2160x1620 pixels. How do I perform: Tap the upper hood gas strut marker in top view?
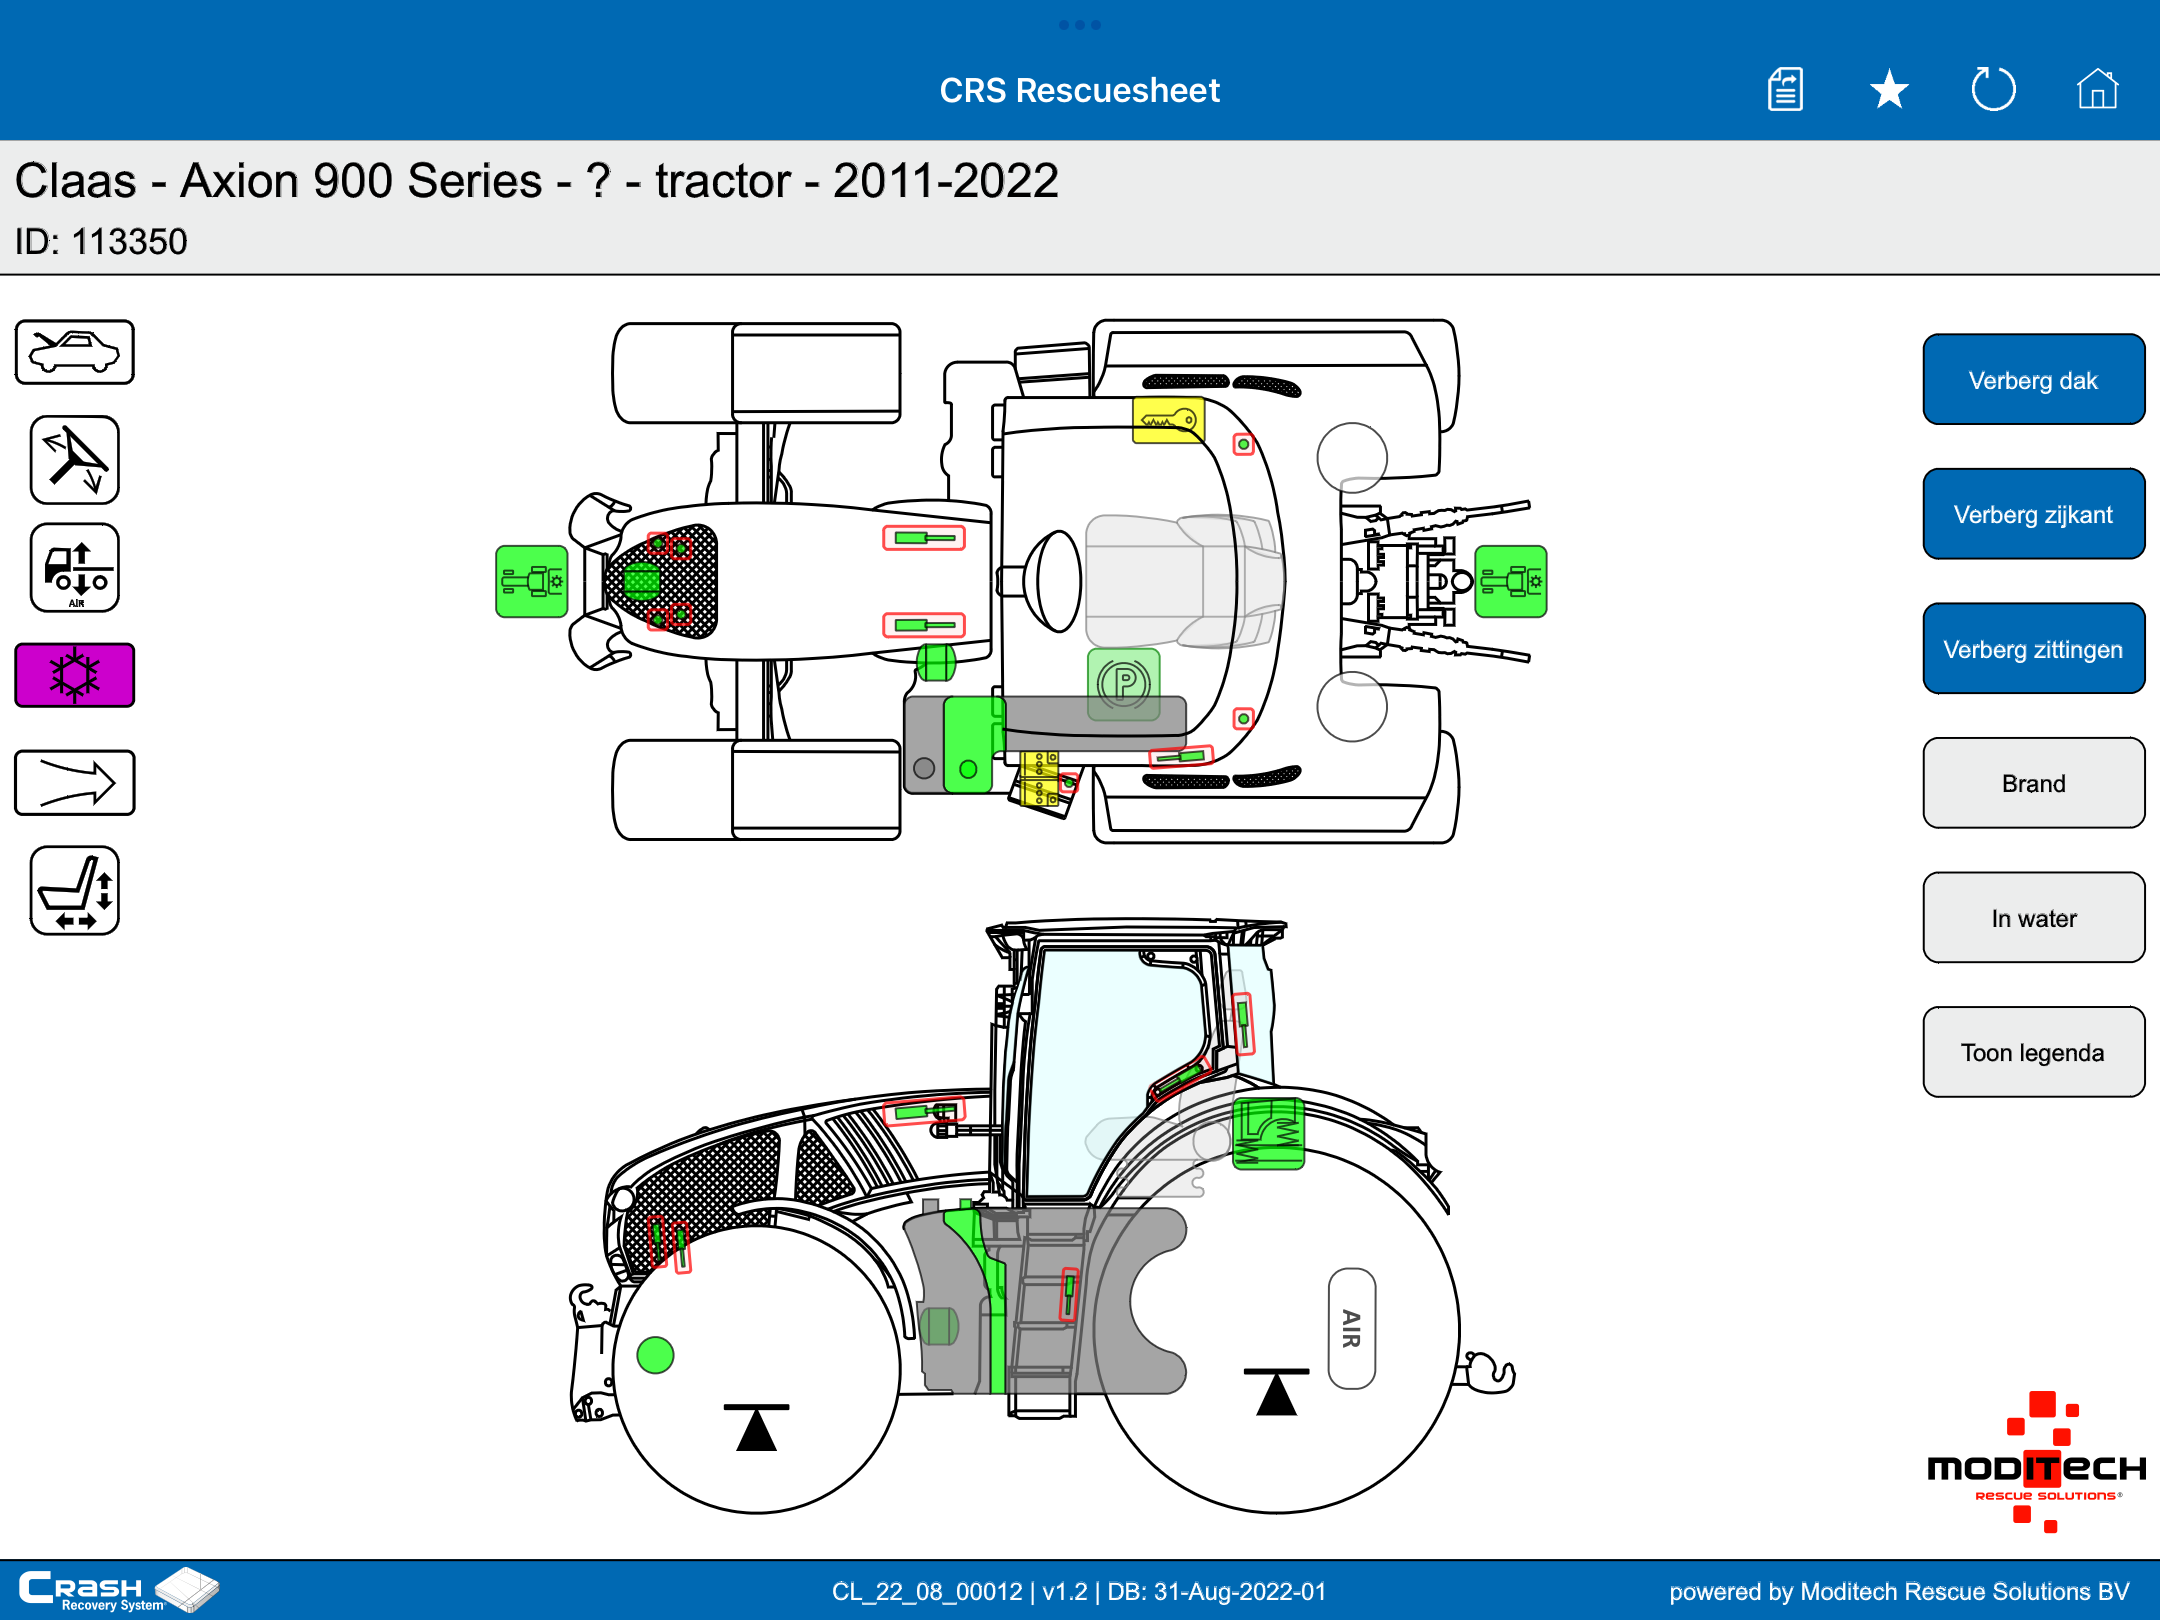pyautogui.click(x=924, y=538)
